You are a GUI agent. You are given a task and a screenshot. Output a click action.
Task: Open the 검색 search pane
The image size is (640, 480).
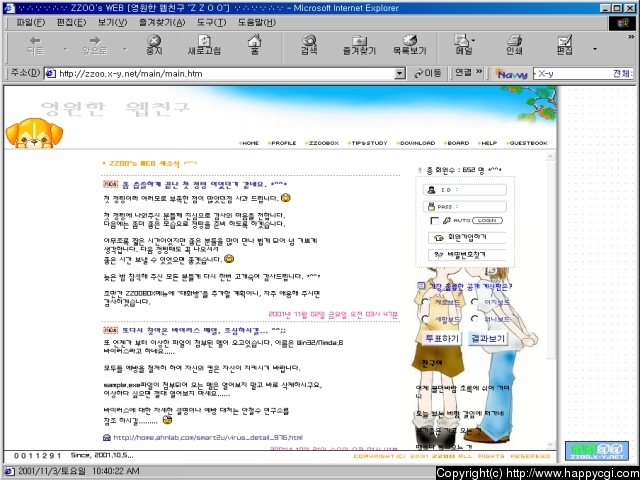(309, 45)
